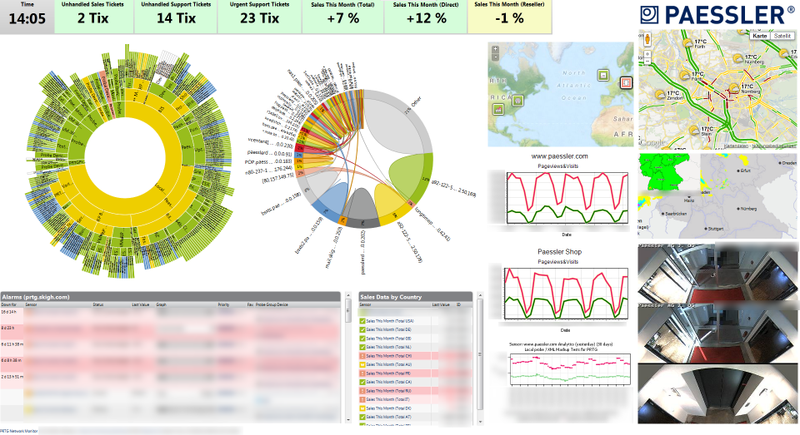Click green check icon for Total CA

(x=362, y=382)
